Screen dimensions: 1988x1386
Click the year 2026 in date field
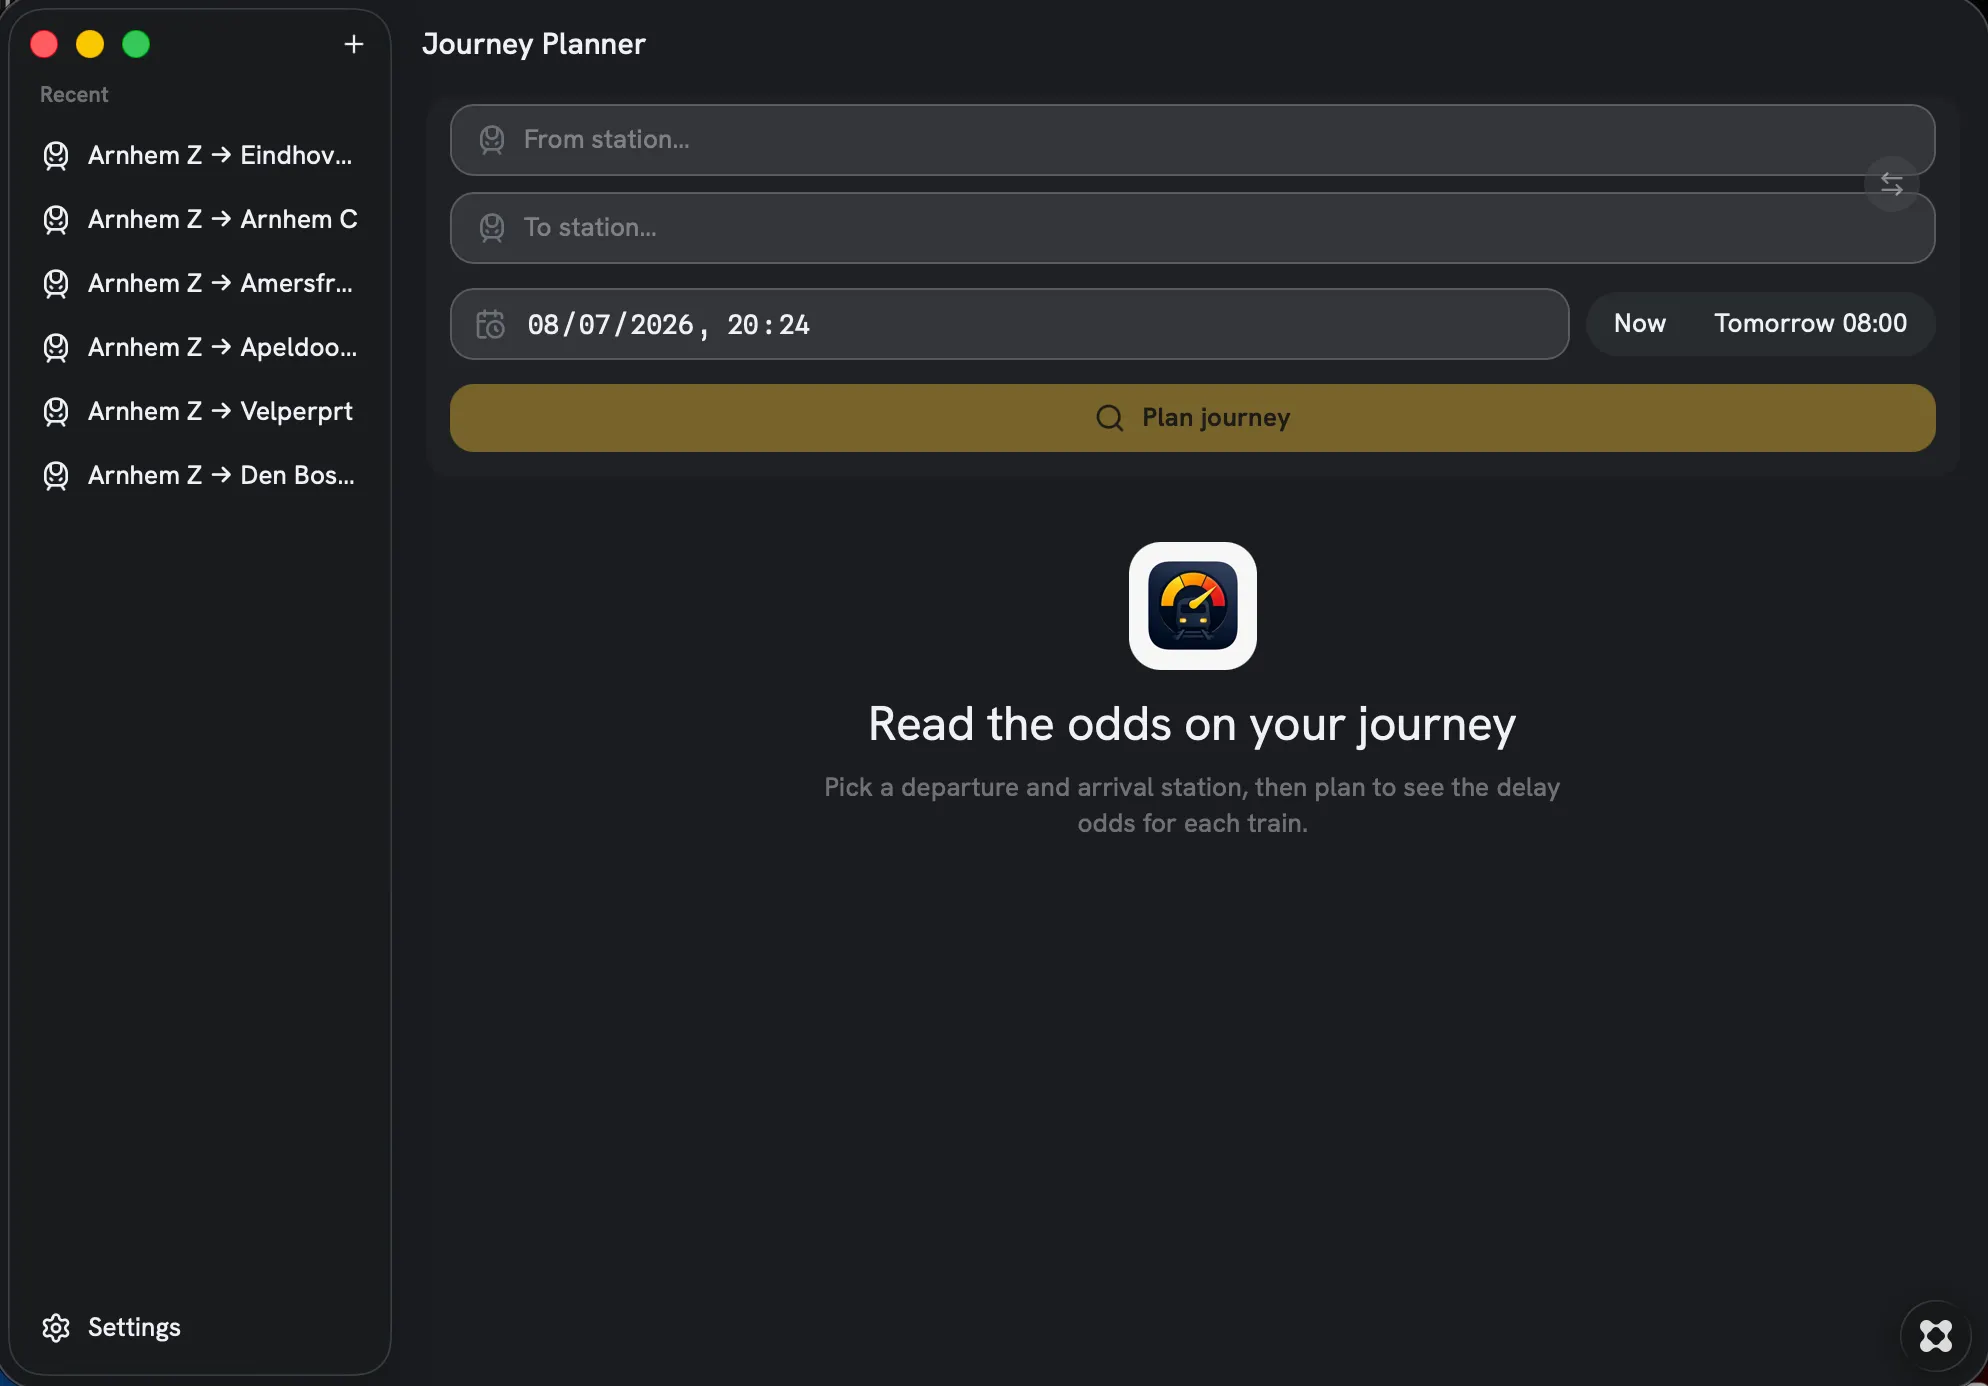(x=661, y=325)
